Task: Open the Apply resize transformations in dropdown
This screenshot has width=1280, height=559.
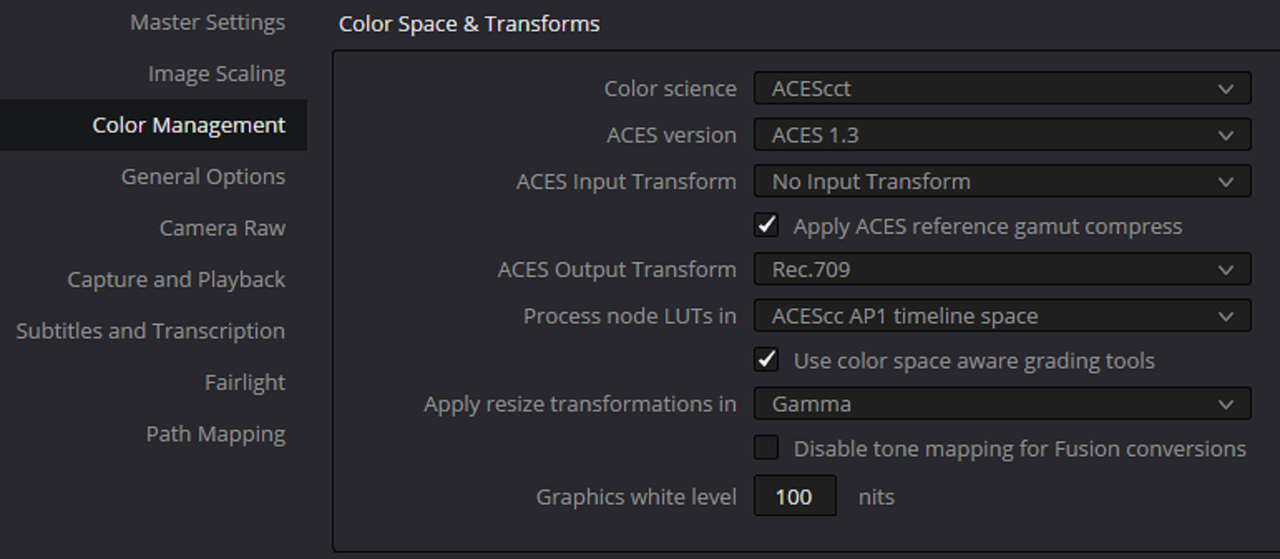Action: (1001, 404)
